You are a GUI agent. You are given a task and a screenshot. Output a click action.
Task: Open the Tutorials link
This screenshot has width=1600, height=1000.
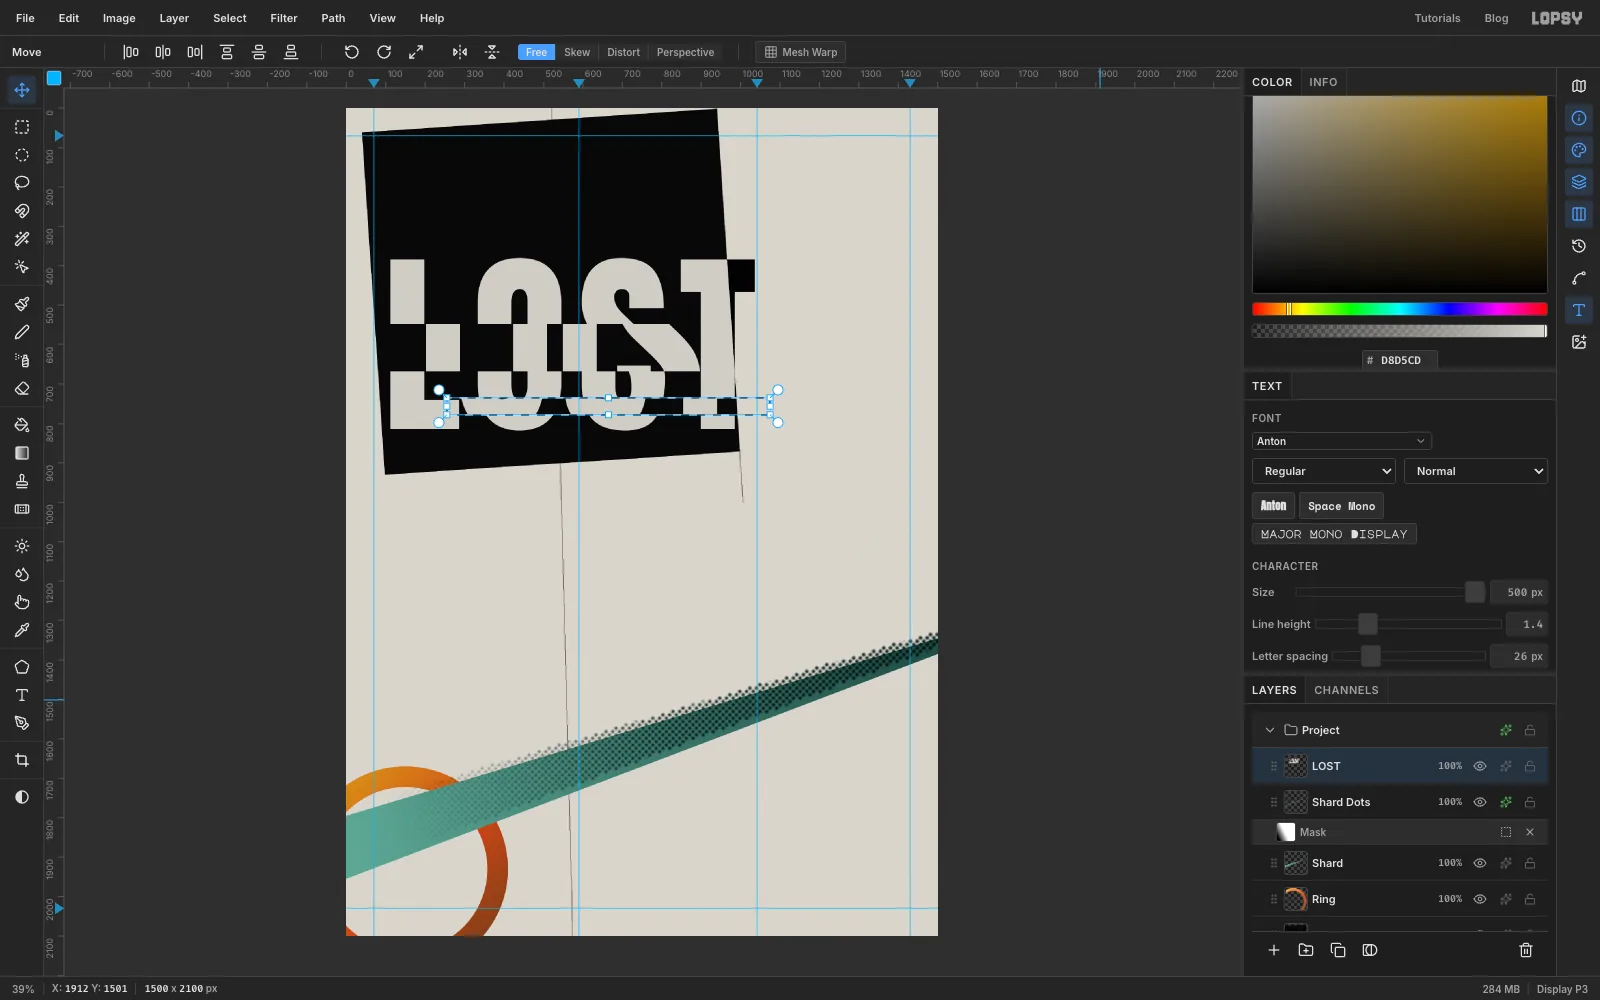coord(1437,18)
